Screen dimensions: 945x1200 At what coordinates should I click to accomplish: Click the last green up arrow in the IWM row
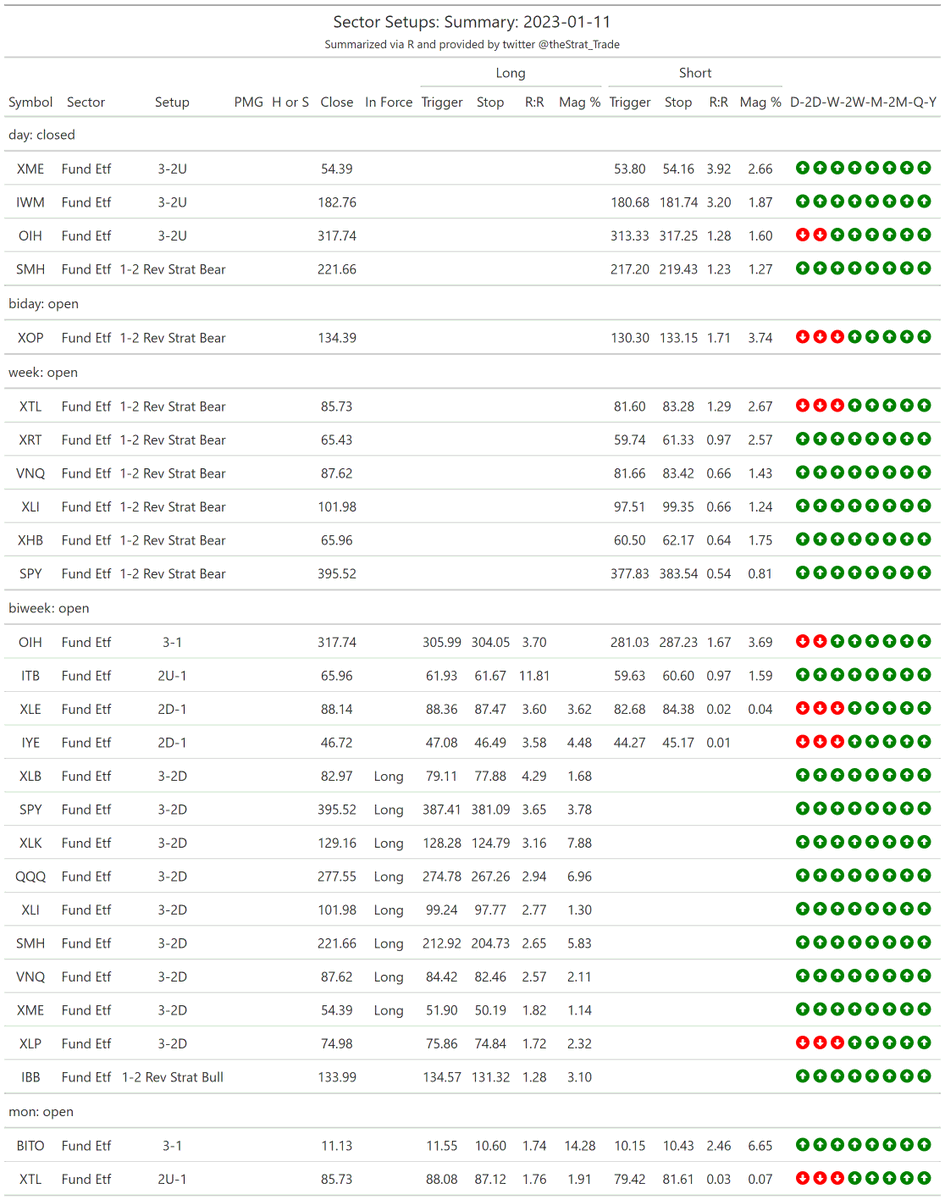tap(924, 202)
